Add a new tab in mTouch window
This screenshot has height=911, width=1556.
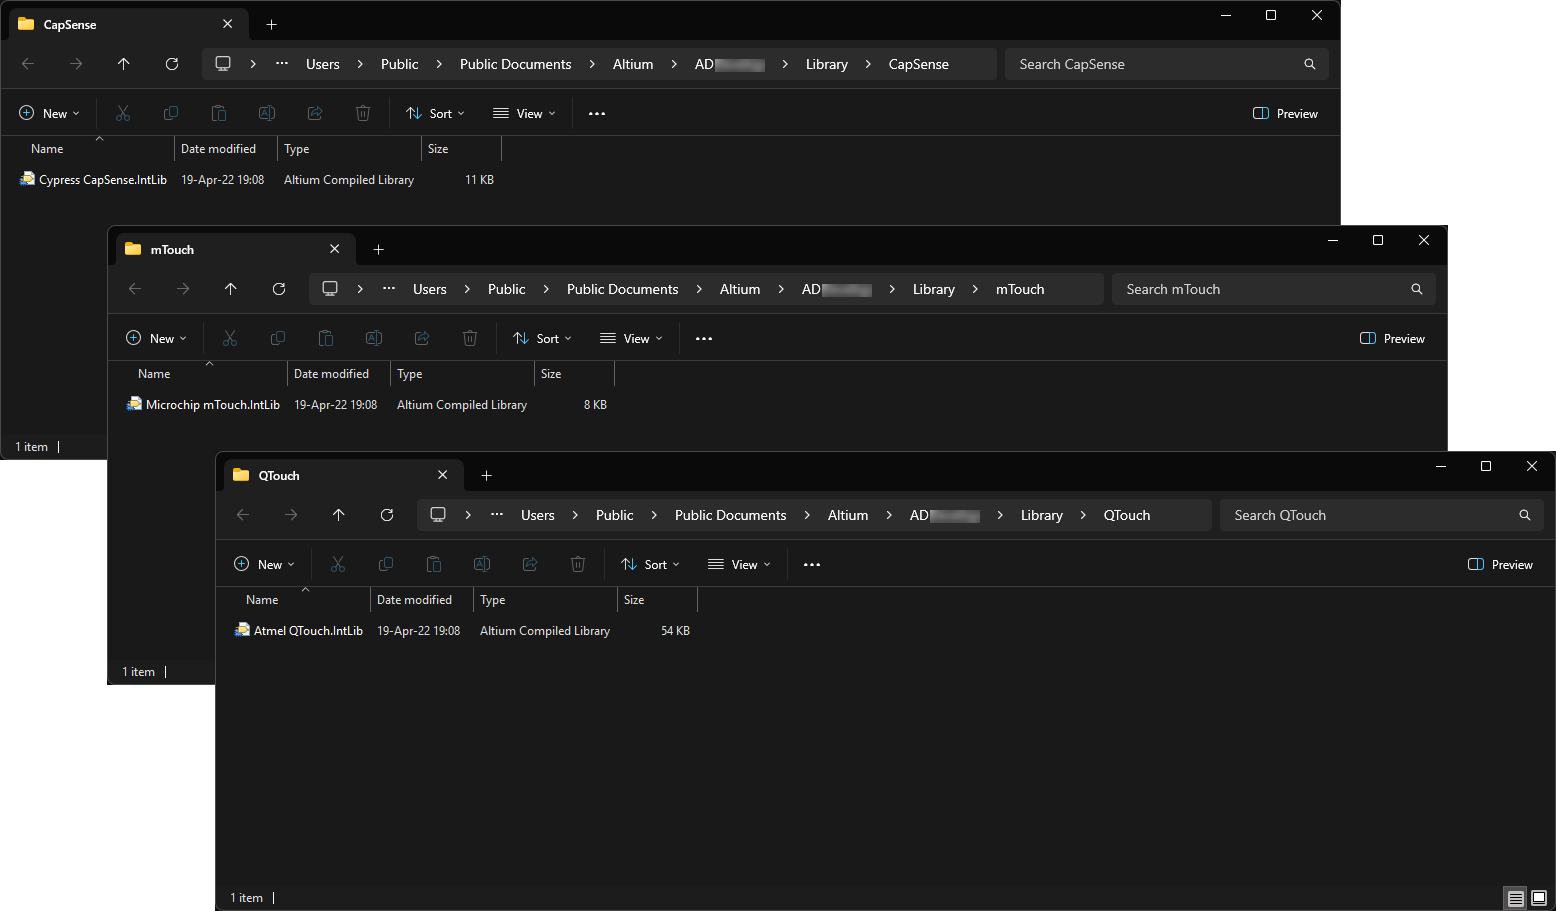379,250
